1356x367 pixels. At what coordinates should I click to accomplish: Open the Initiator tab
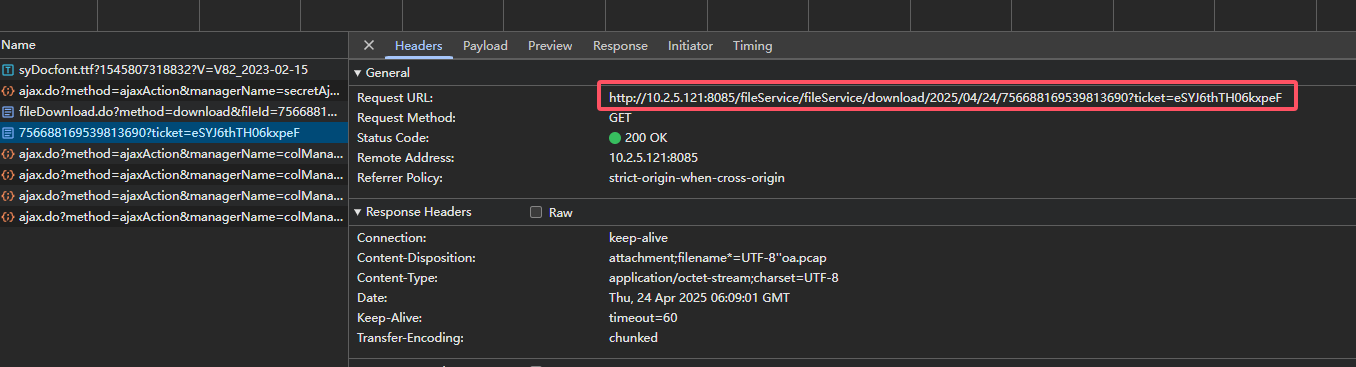(690, 46)
